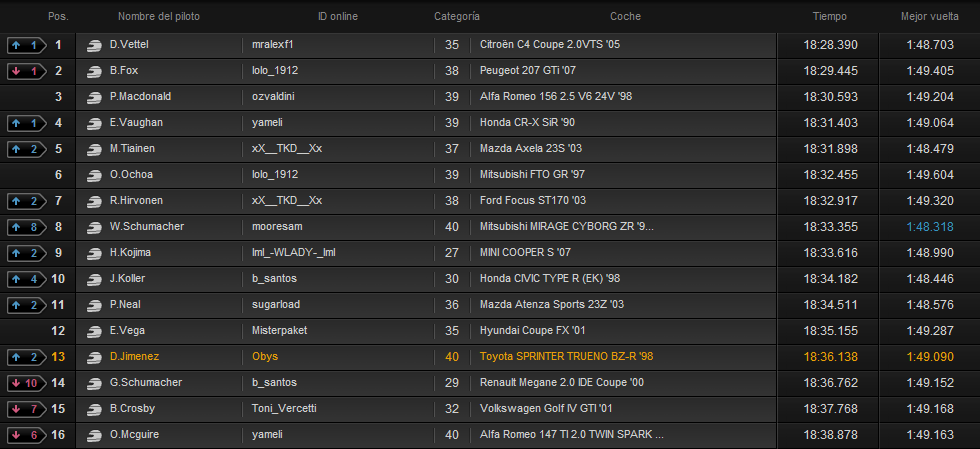The image size is (980, 449).
Task: Click the helmet icon beside E.Vaughan
Action: (94, 123)
